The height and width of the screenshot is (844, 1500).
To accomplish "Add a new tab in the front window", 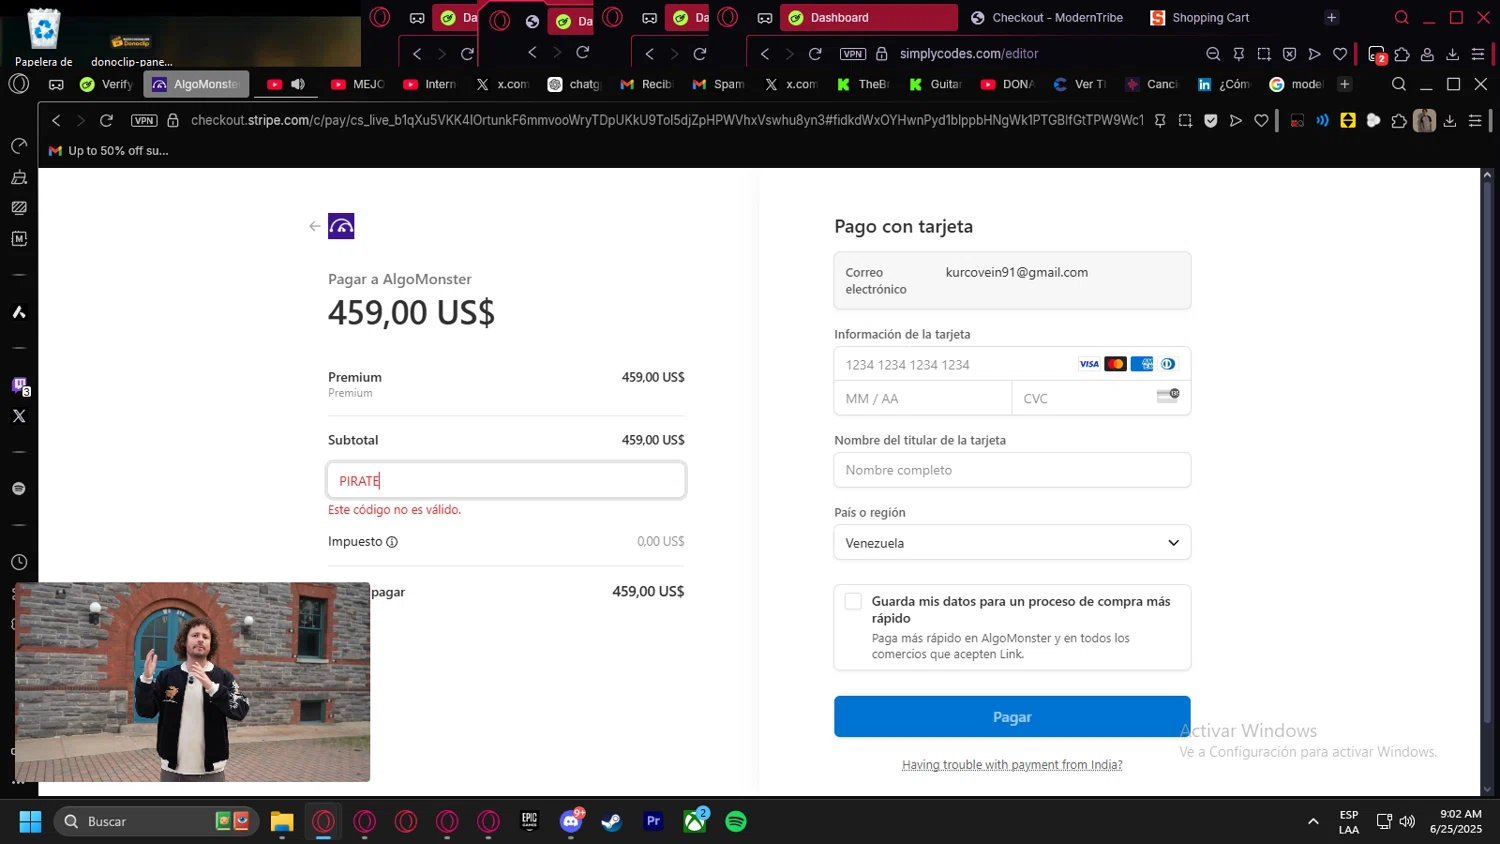I will pyautogui.click(x=1345, y=84).
